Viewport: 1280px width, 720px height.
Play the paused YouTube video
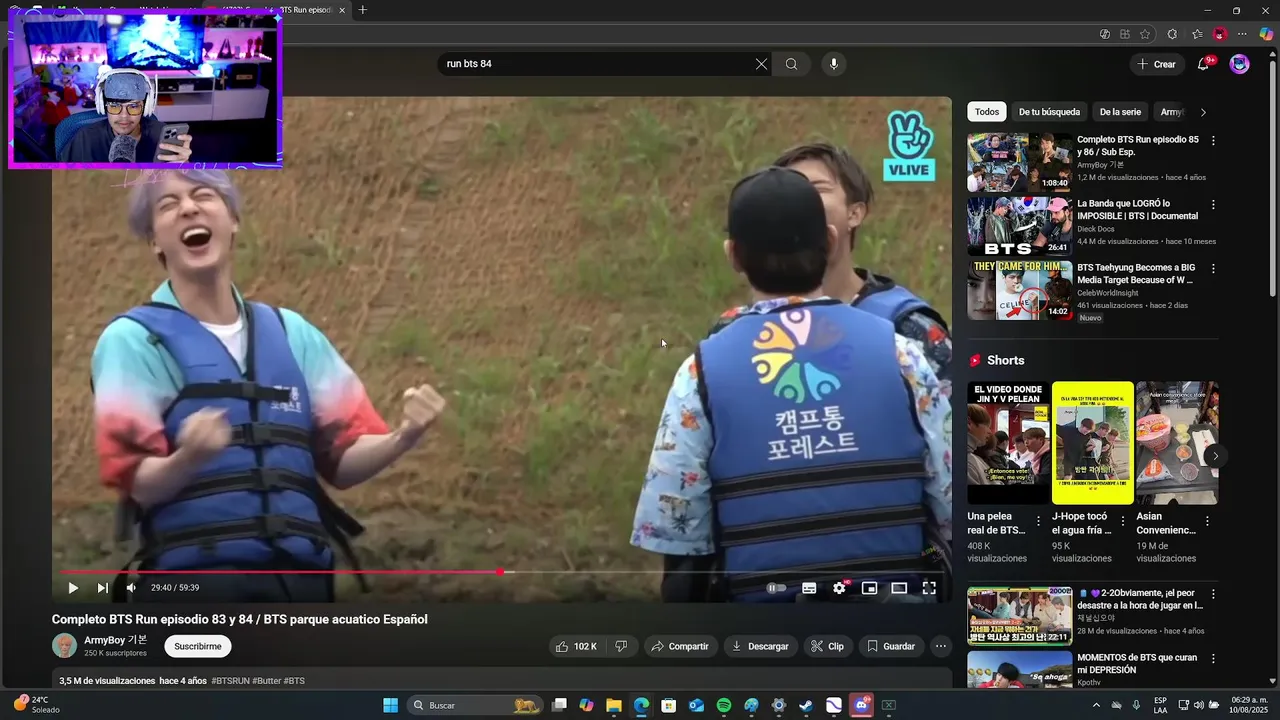[x=73, y=588]
